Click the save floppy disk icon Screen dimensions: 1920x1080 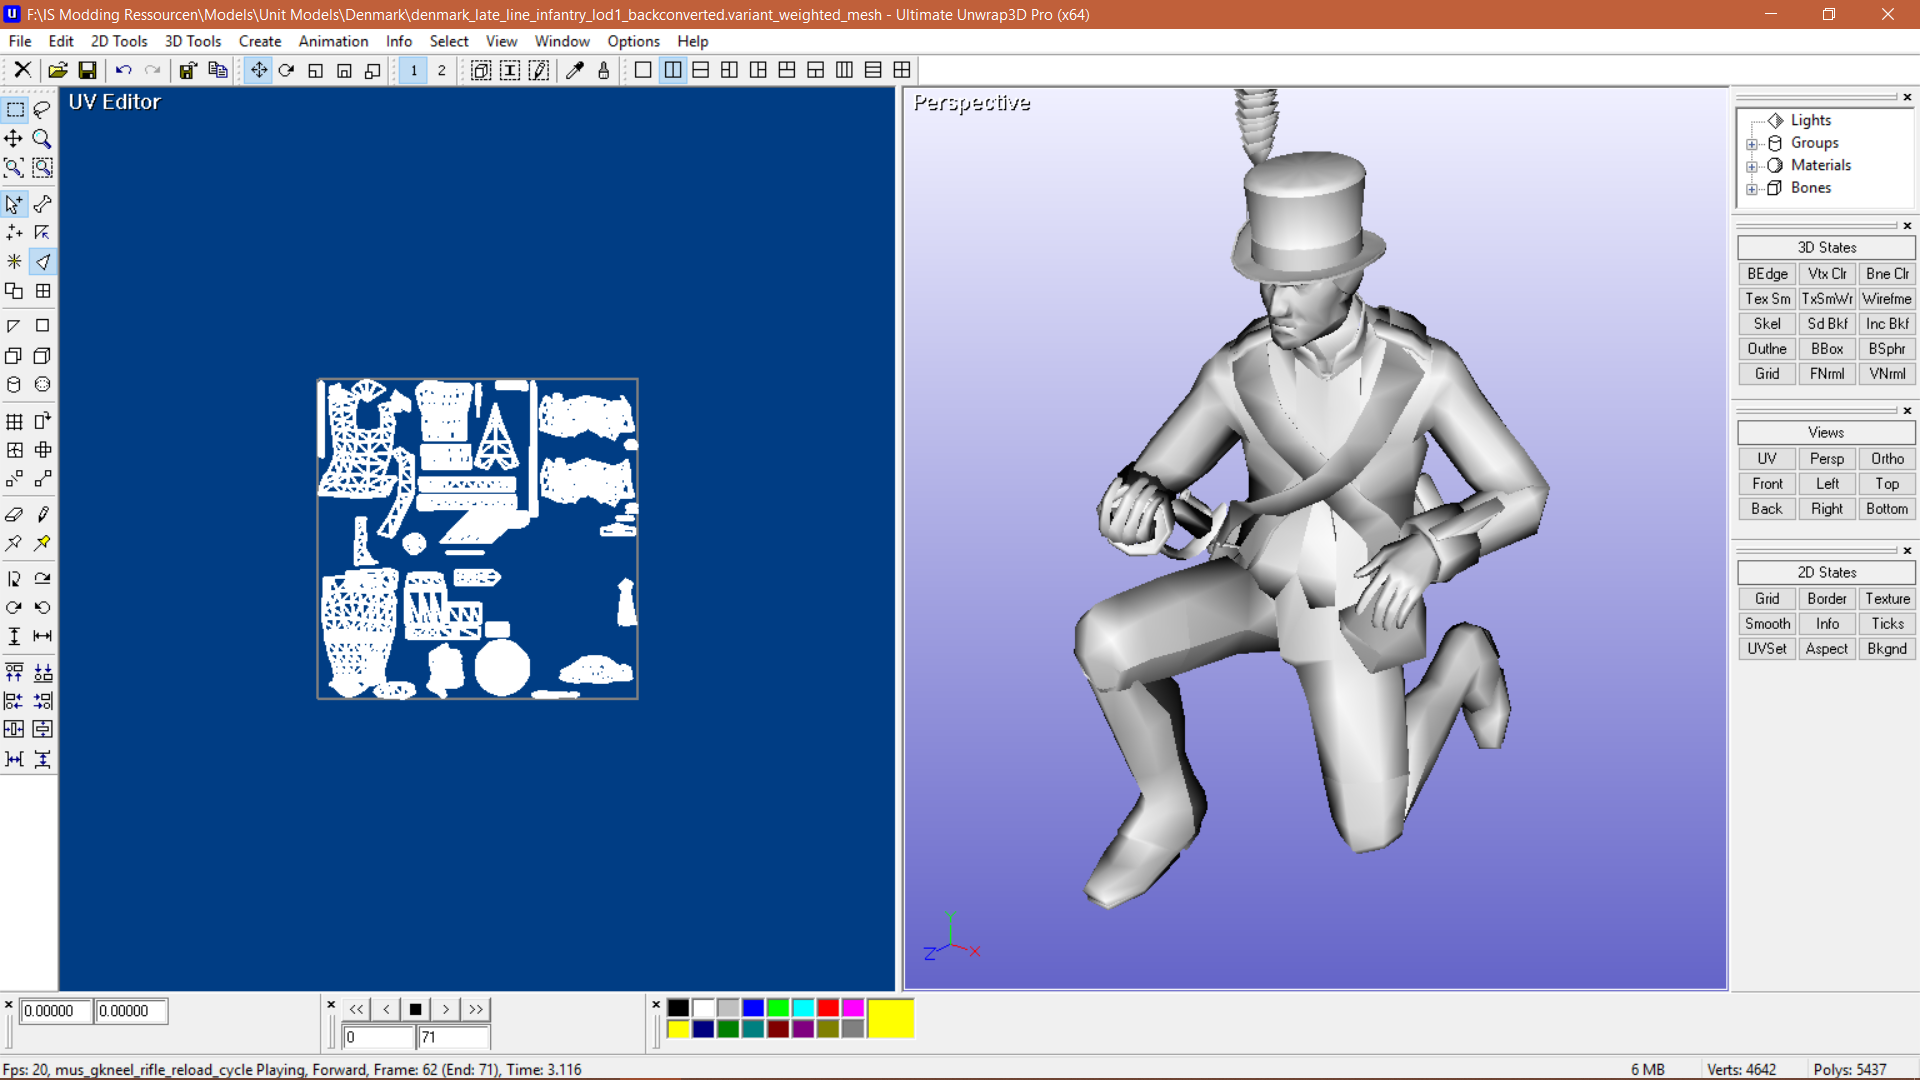(87, 70)
